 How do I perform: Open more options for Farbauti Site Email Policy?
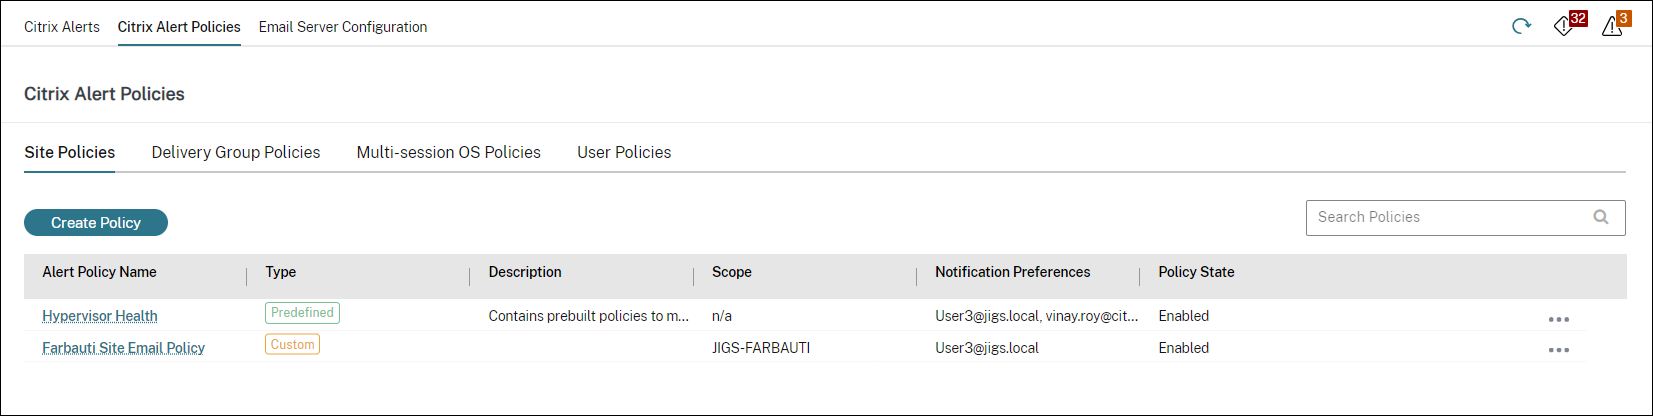(x=1558, y=350)
